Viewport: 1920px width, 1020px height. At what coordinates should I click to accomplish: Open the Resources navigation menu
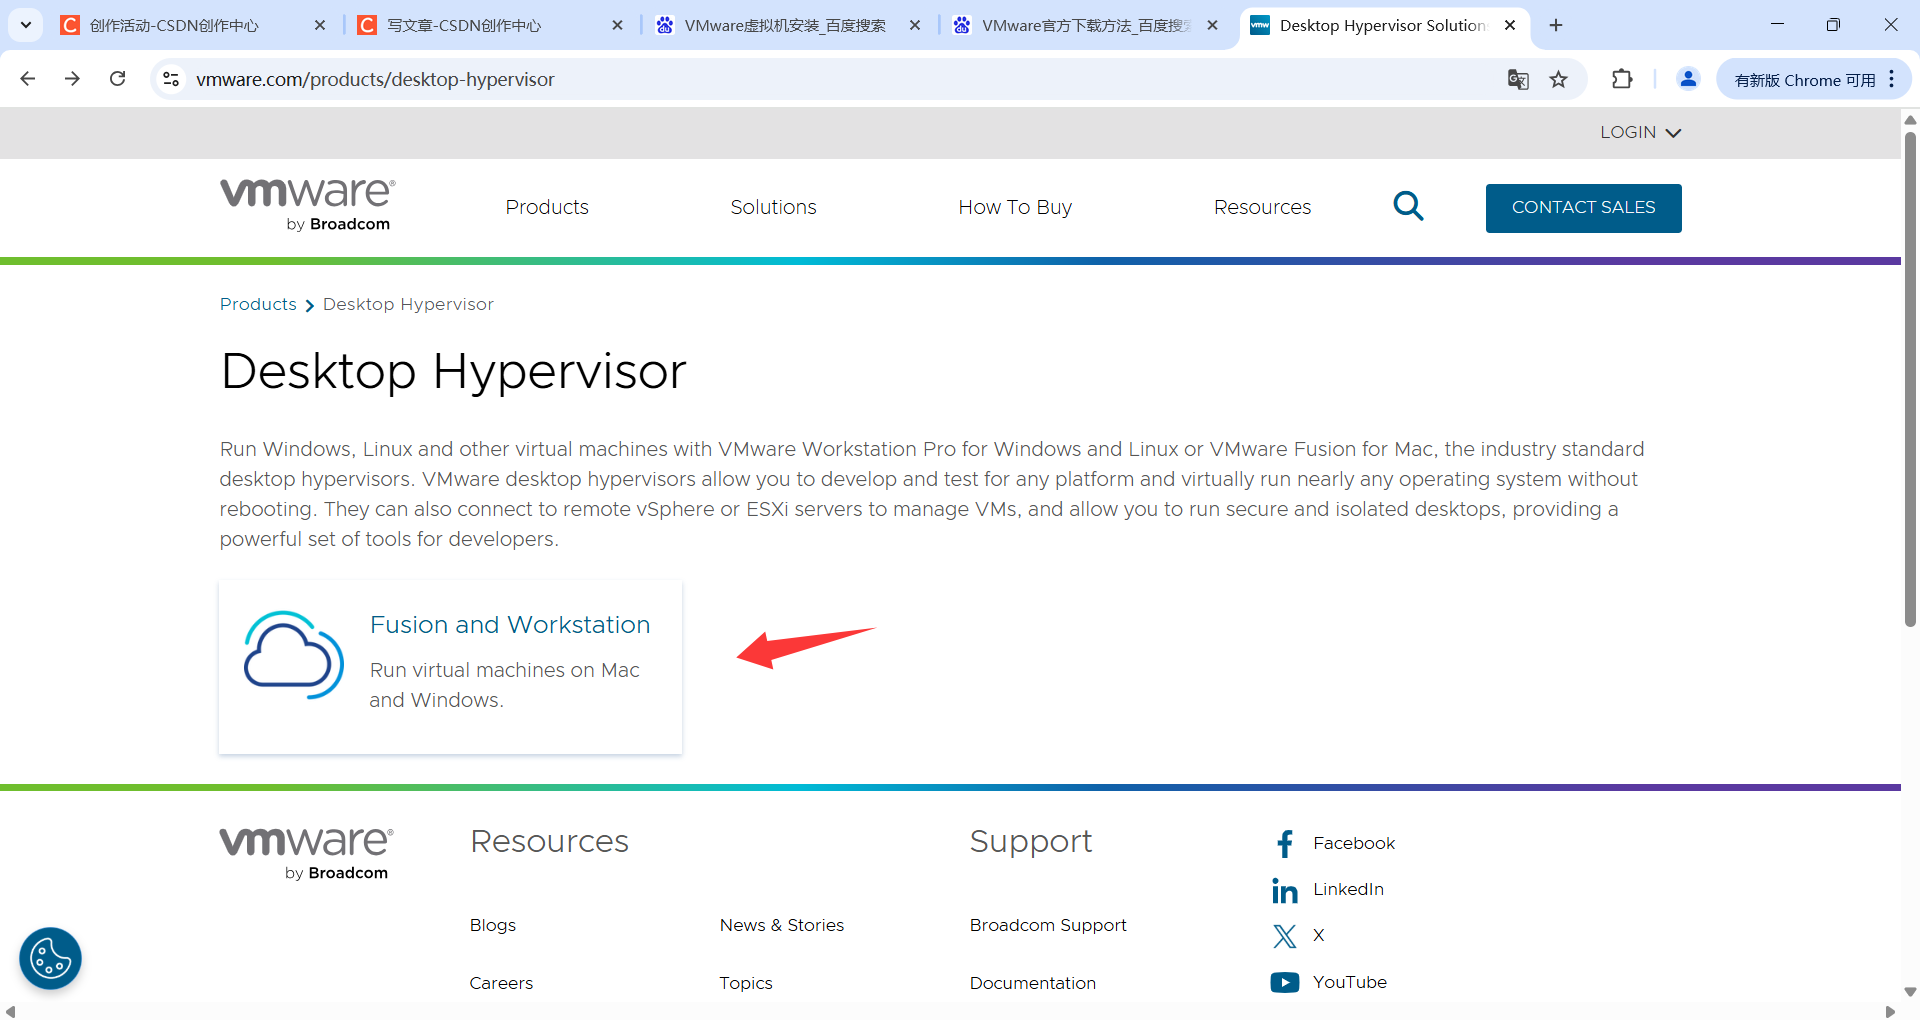(1262, 207)
